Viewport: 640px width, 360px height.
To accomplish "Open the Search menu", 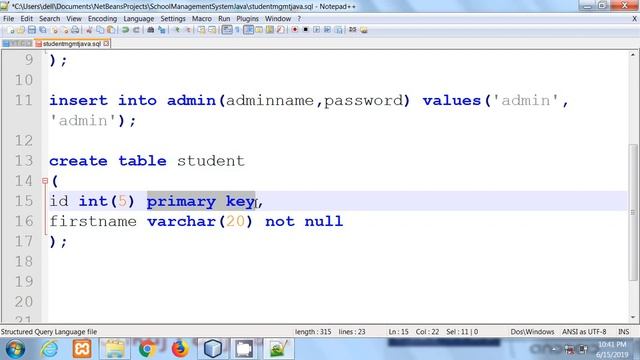I will [49, 19].
